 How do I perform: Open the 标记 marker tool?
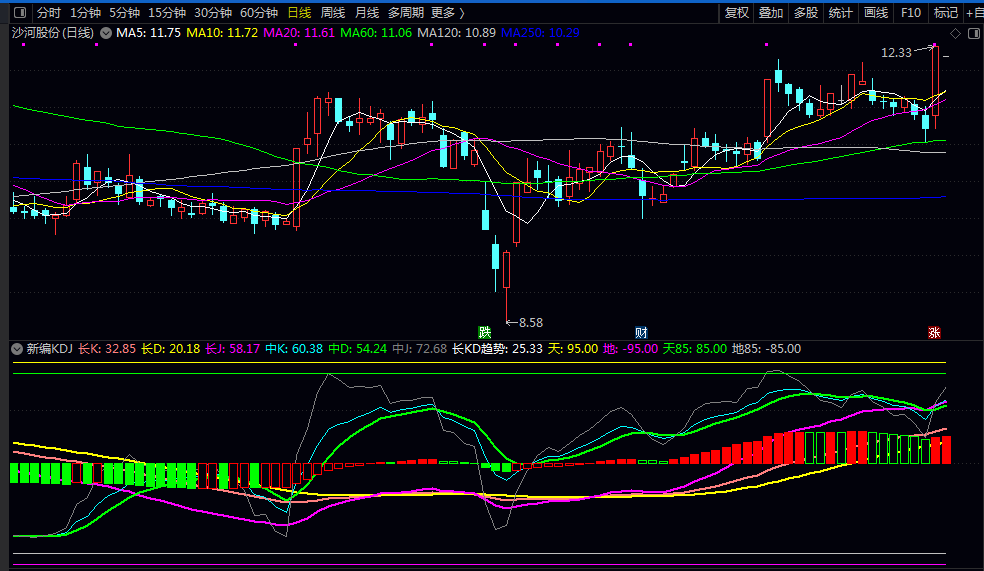[x=945, y=13]
